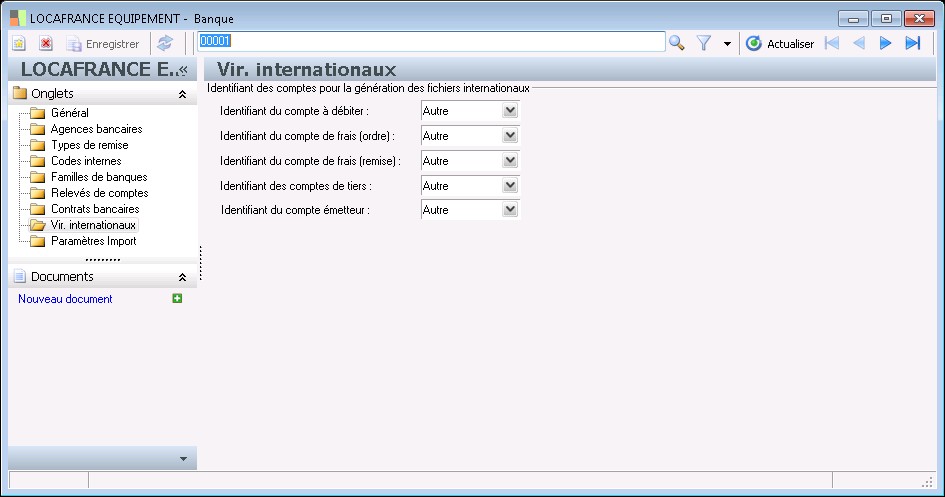Image resolution: width=945 pixels, height=497 pixels.
Task: Open the Général tab
Action: [x=70, y=113]
